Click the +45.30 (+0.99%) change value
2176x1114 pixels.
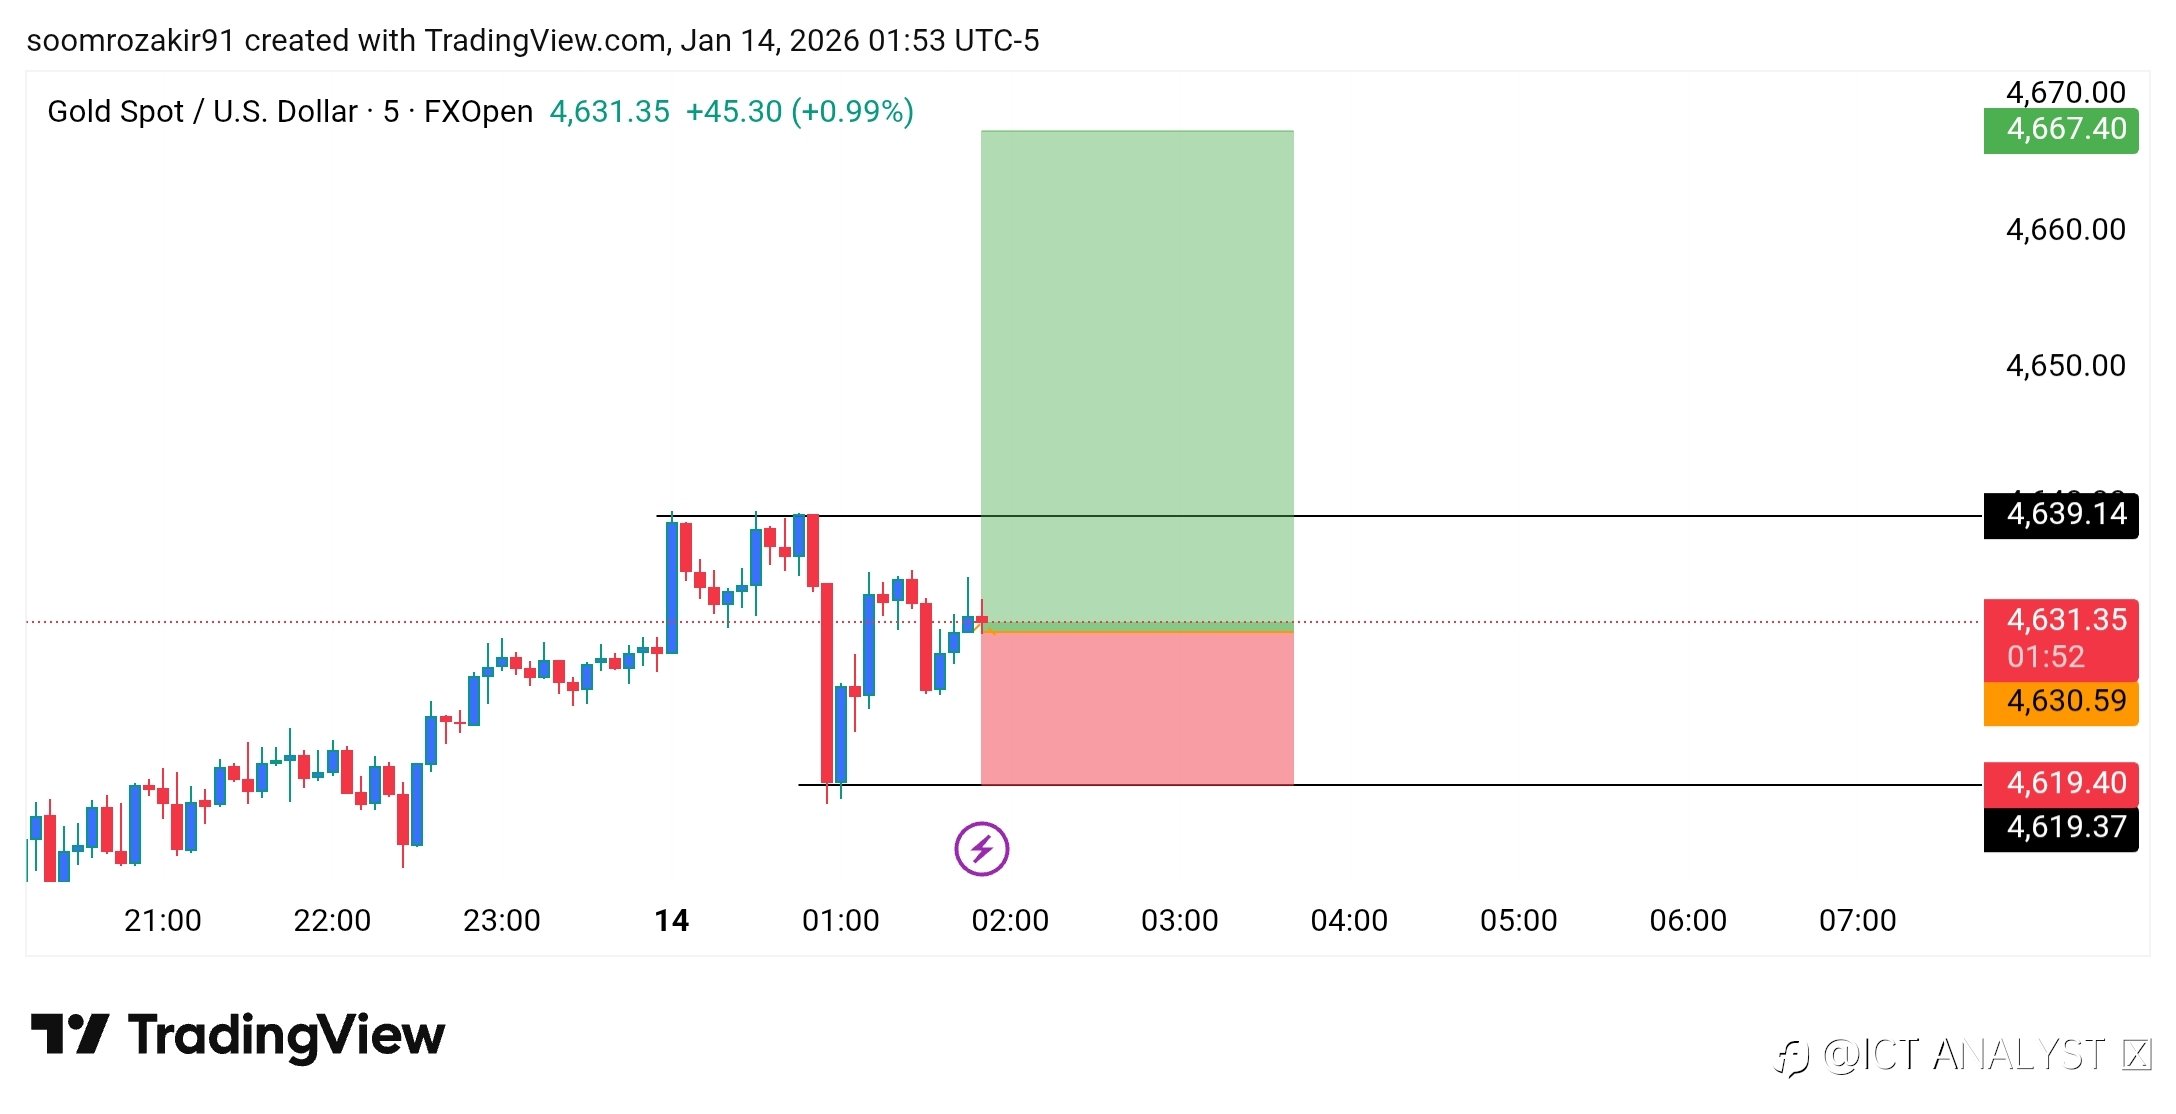[799, 111]
